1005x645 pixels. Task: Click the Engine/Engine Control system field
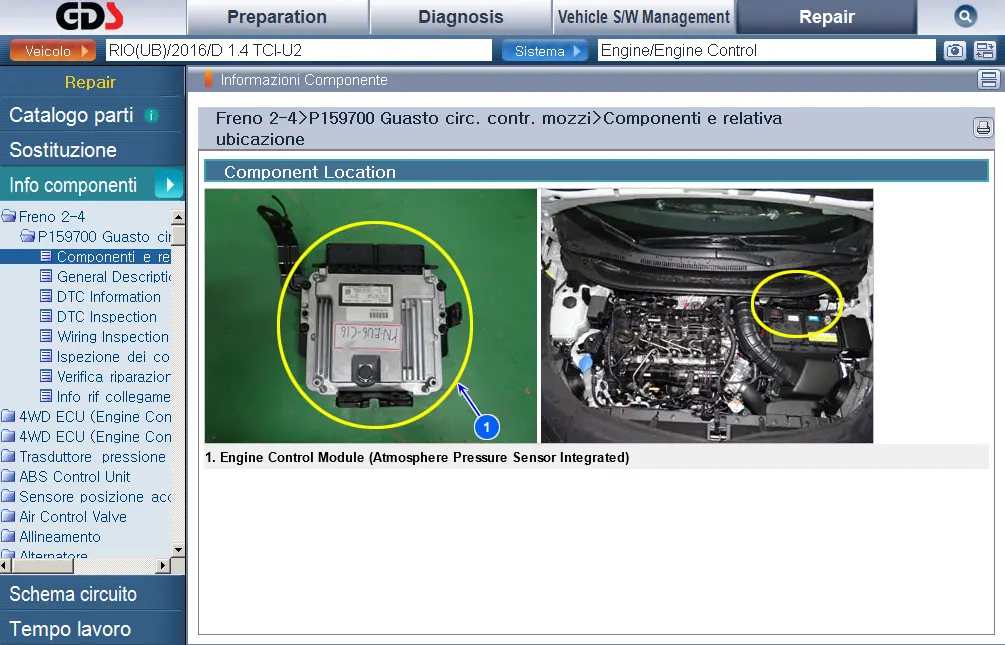(767, 51)
